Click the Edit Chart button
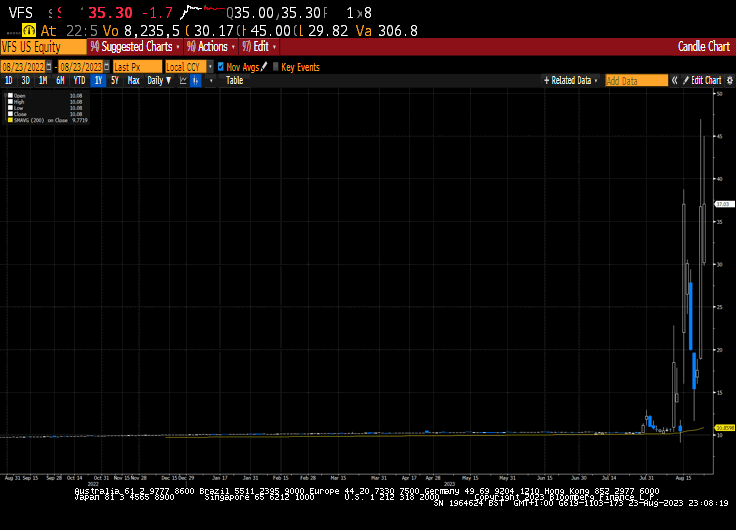 702,81
